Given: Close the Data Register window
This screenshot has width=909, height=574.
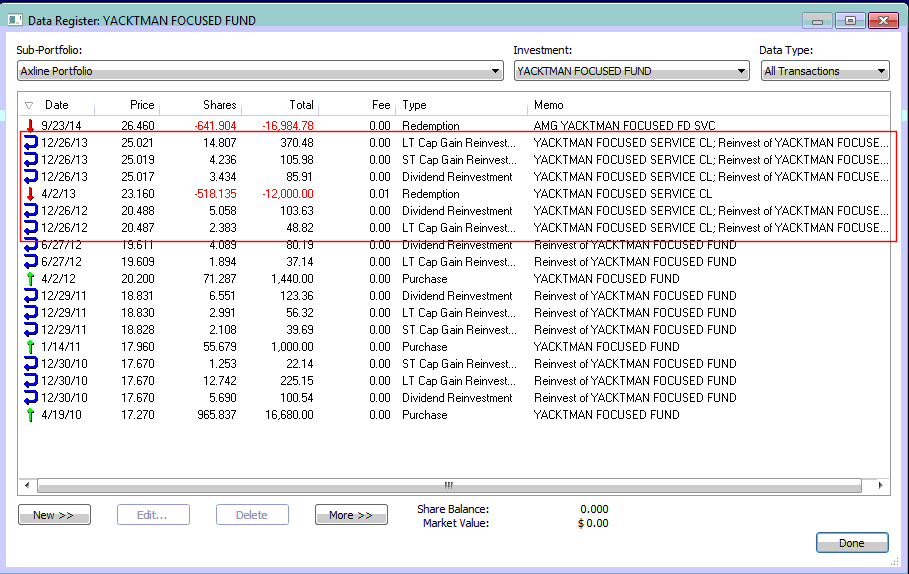Looking at the screenshot, I should [x=883, y=20].
